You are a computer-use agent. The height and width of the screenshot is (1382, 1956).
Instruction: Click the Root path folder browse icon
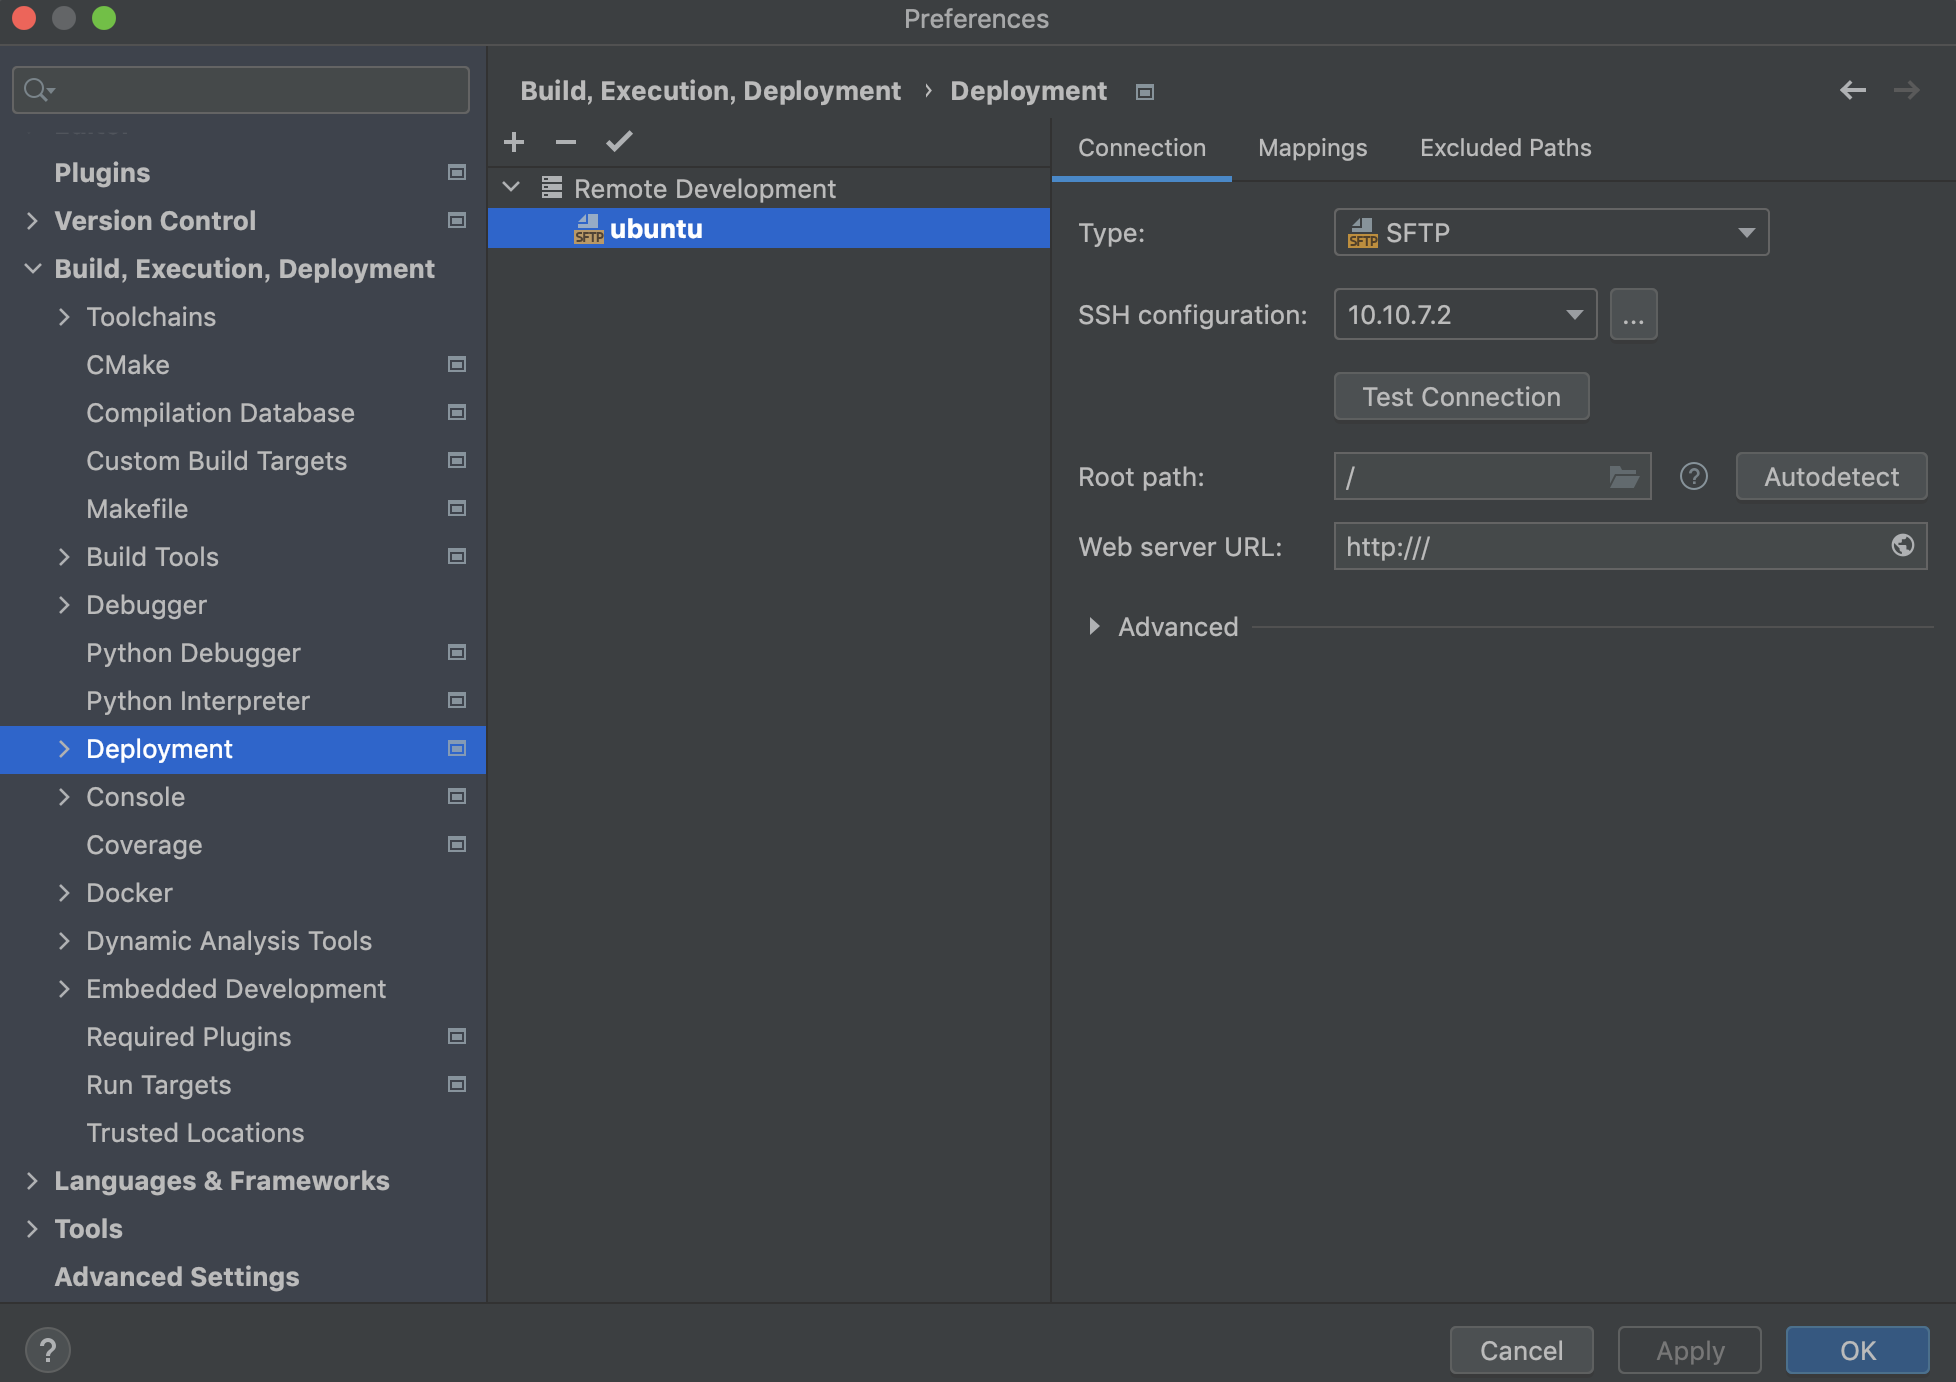click(1623, 477)
